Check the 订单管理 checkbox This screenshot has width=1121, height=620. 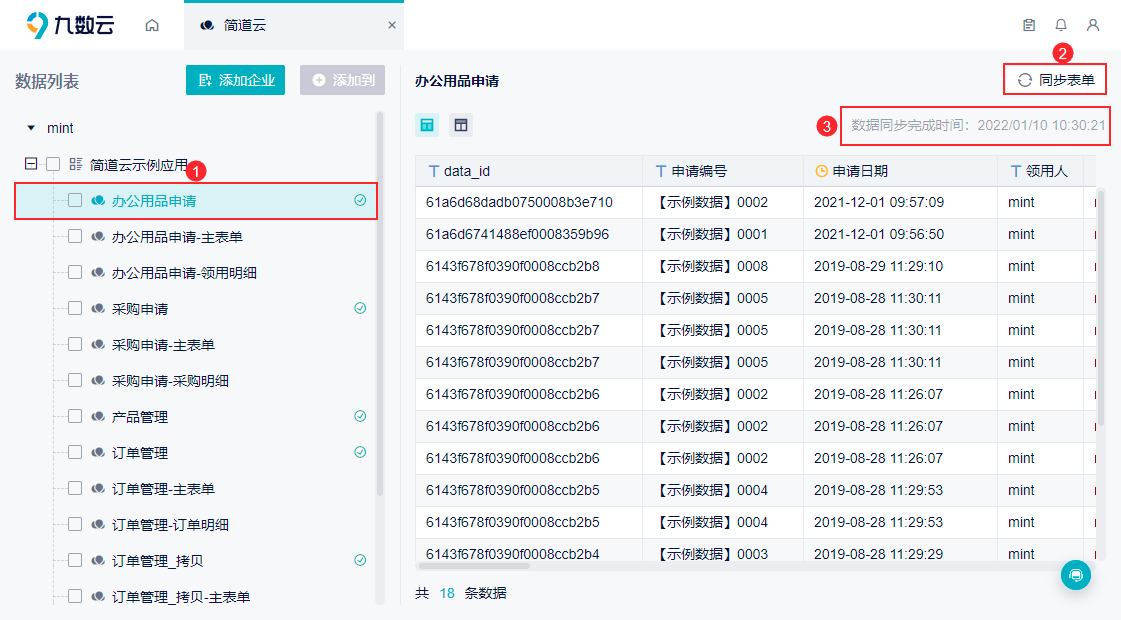75,452
